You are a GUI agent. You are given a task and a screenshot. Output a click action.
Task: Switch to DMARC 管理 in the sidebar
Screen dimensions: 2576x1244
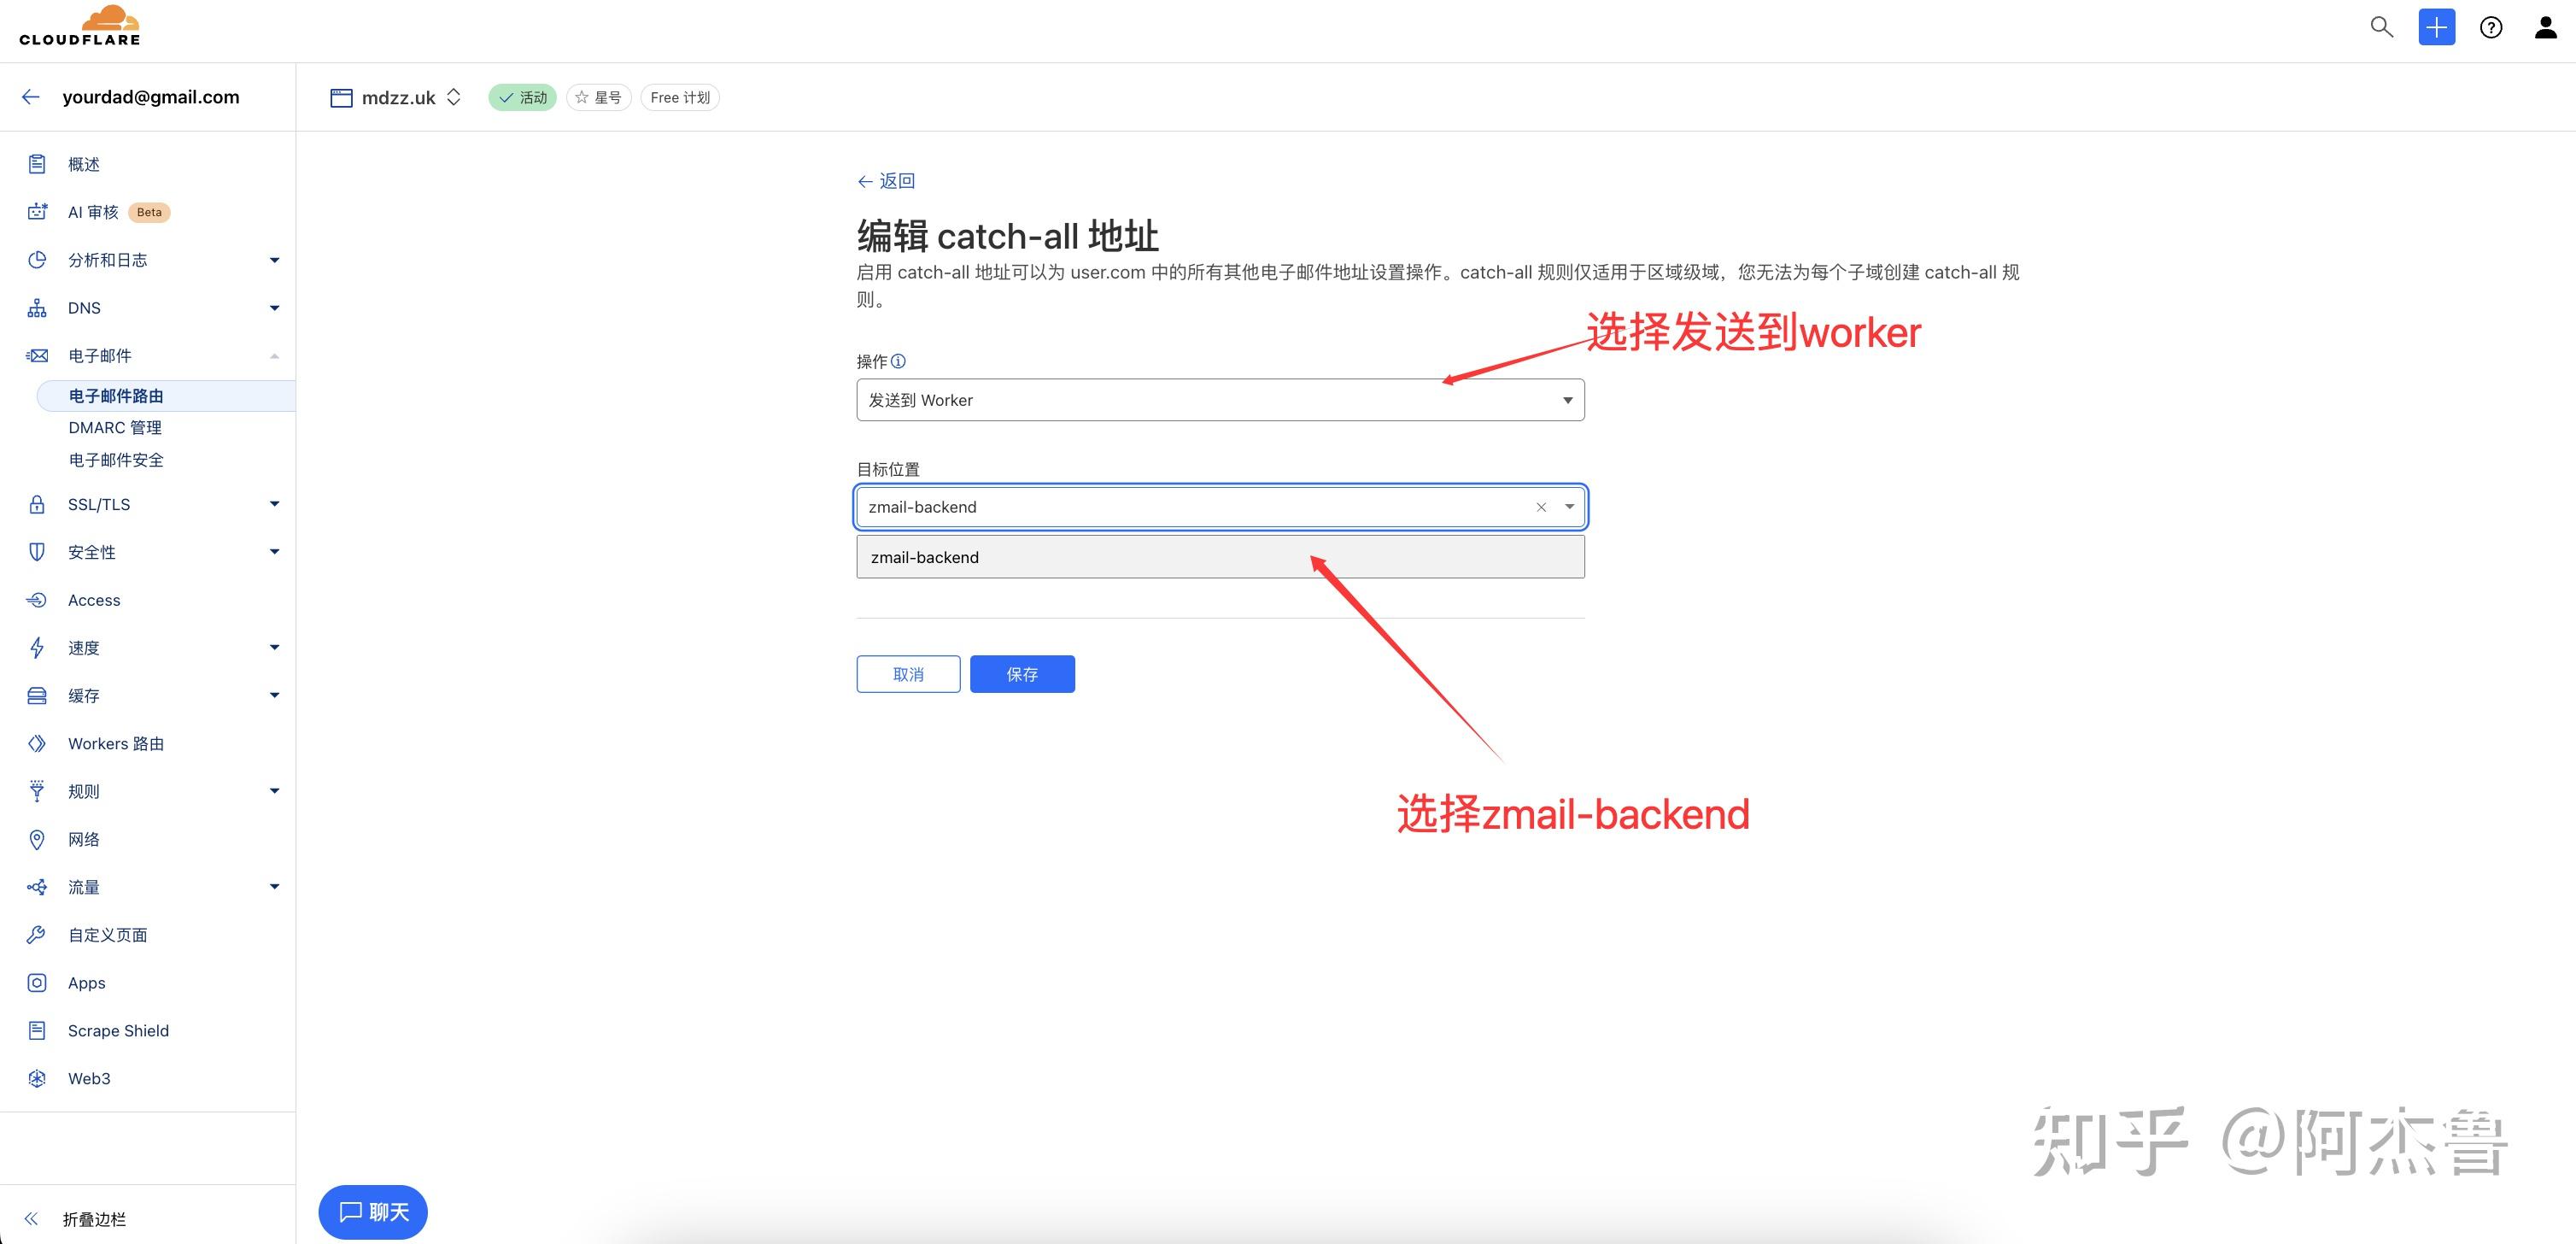(x=114, y=427)
